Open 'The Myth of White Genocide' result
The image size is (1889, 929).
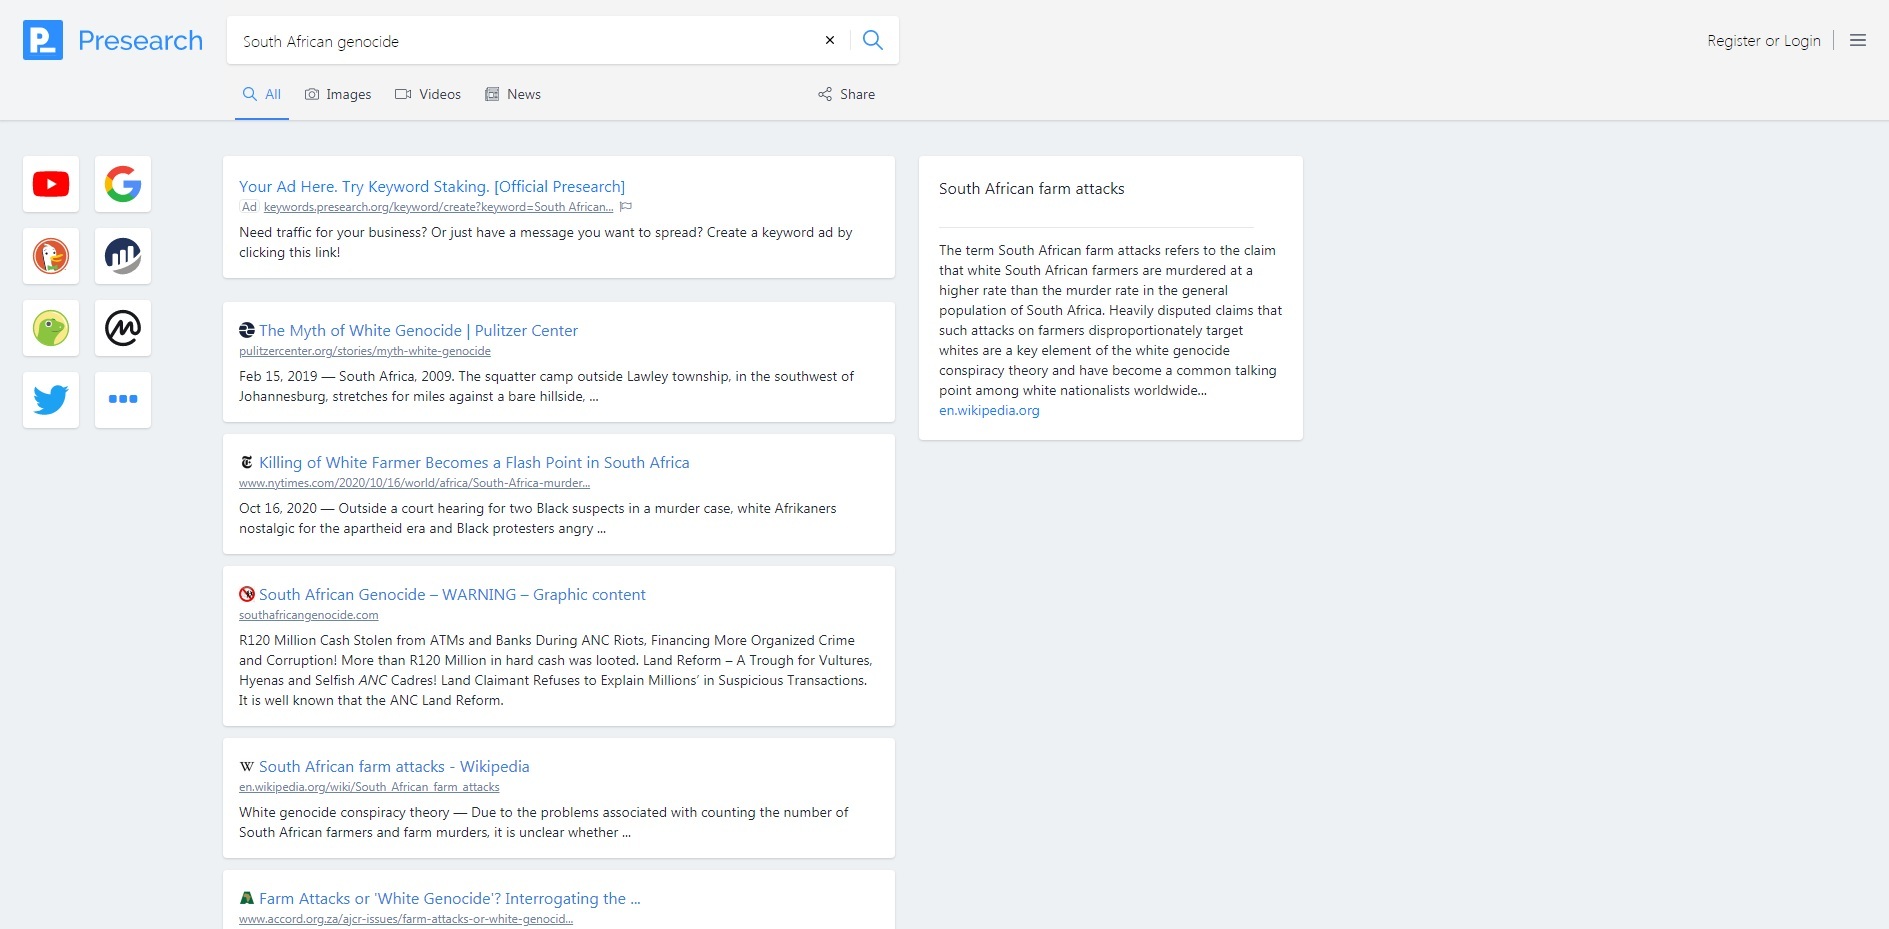(418, 330)
